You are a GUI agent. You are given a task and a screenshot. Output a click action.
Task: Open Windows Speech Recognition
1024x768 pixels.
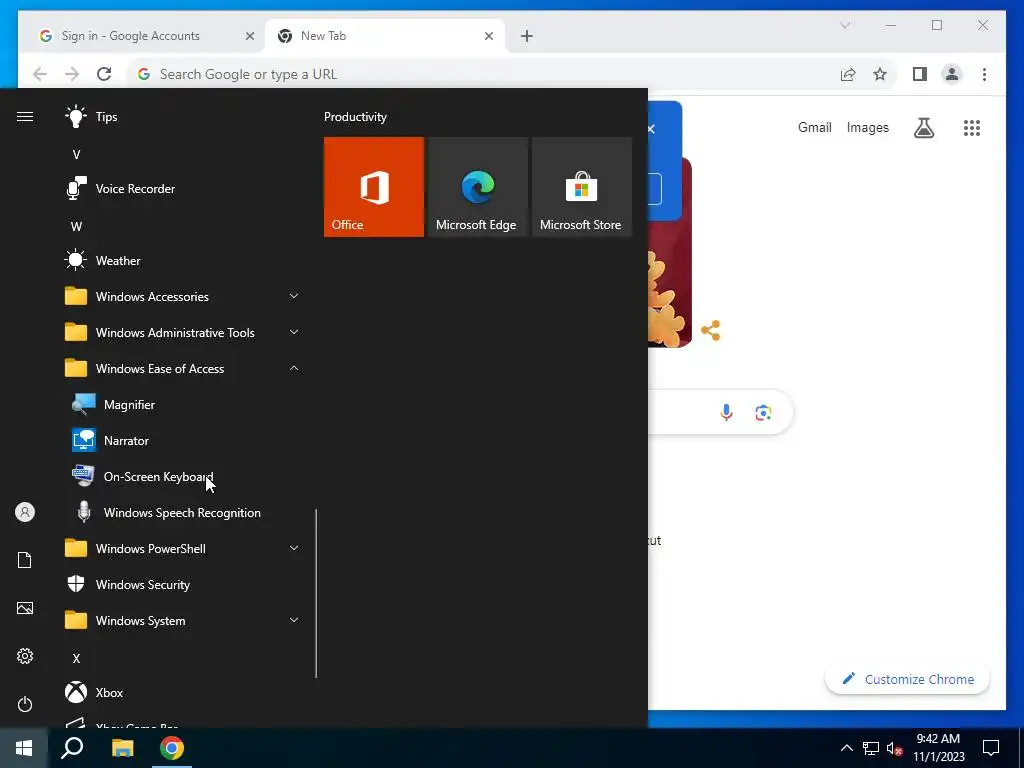(182, 513)
